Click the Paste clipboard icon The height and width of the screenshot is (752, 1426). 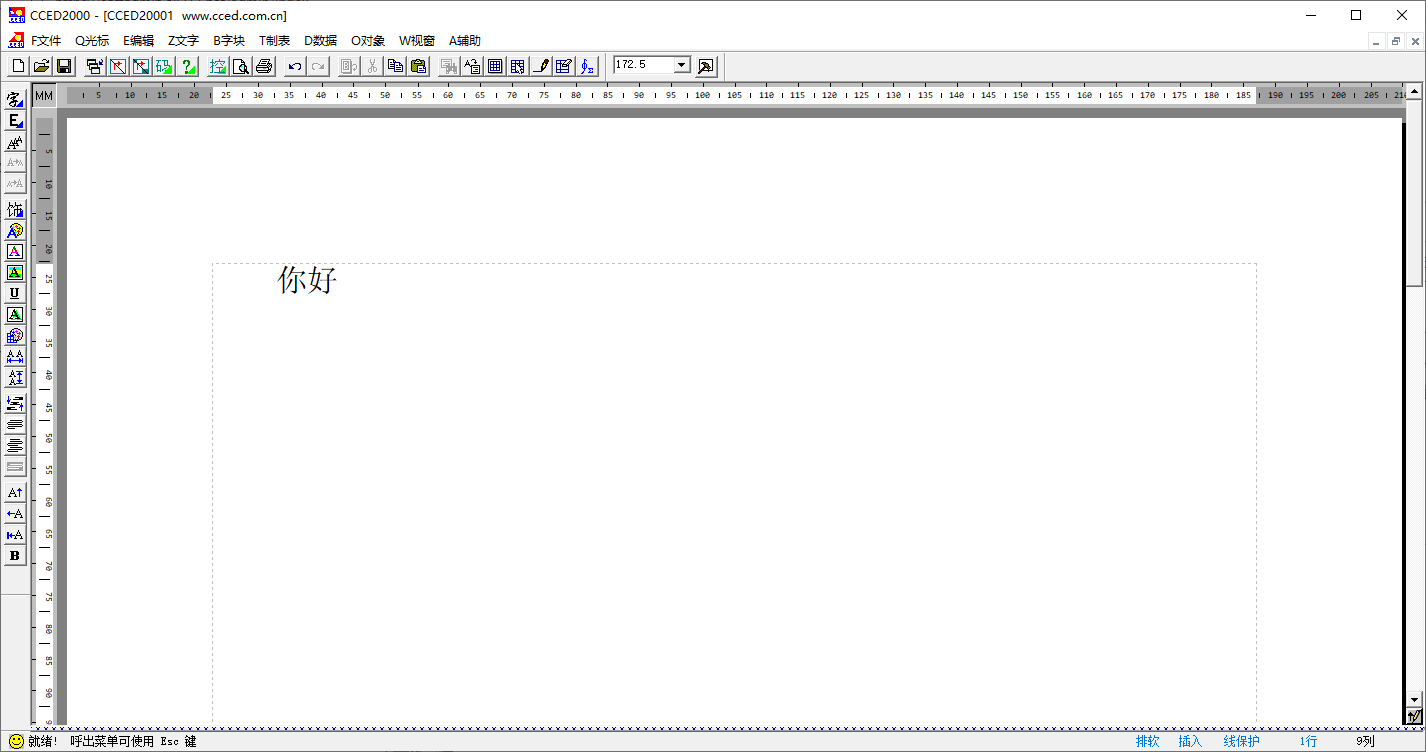click(419, 66)
